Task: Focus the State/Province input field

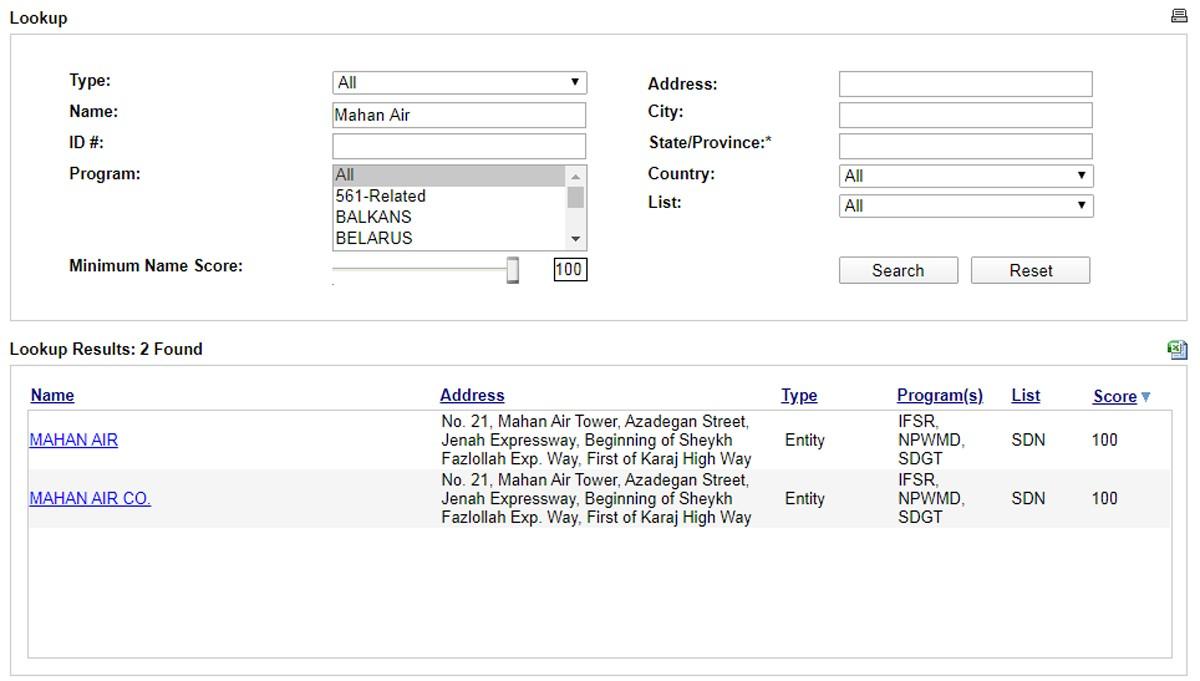Action: pos(966,146)
